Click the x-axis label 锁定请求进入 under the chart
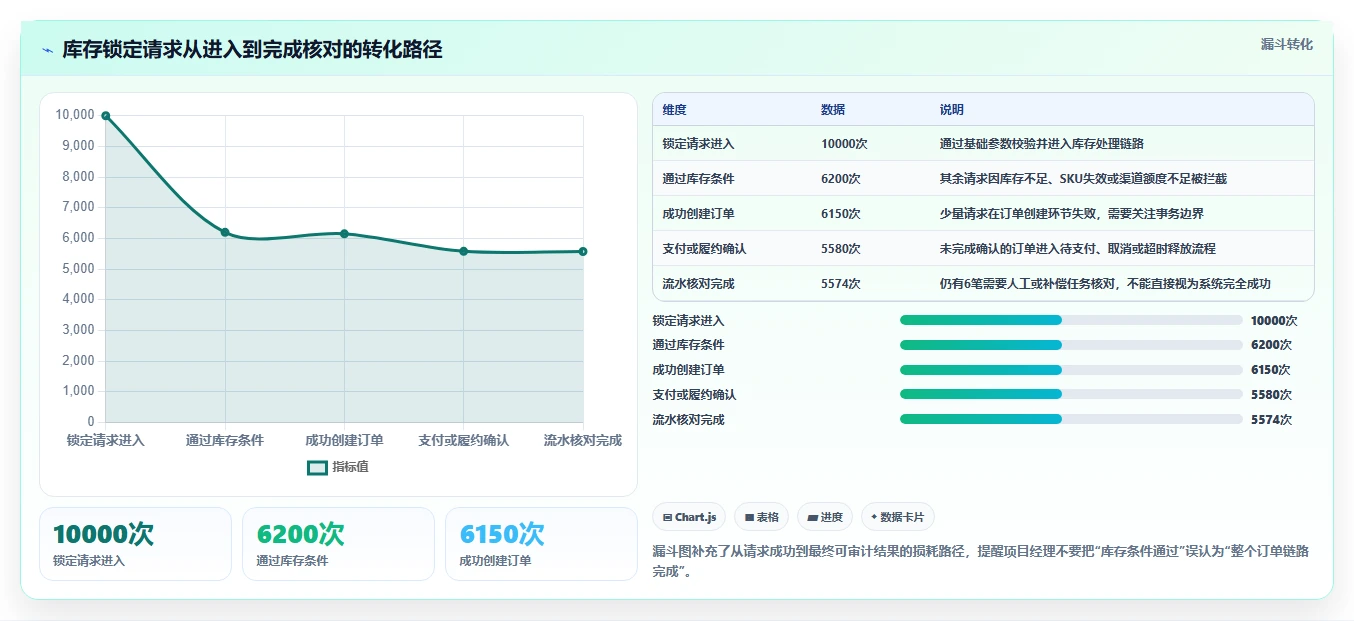1354x621 pixels. (106, 440)
